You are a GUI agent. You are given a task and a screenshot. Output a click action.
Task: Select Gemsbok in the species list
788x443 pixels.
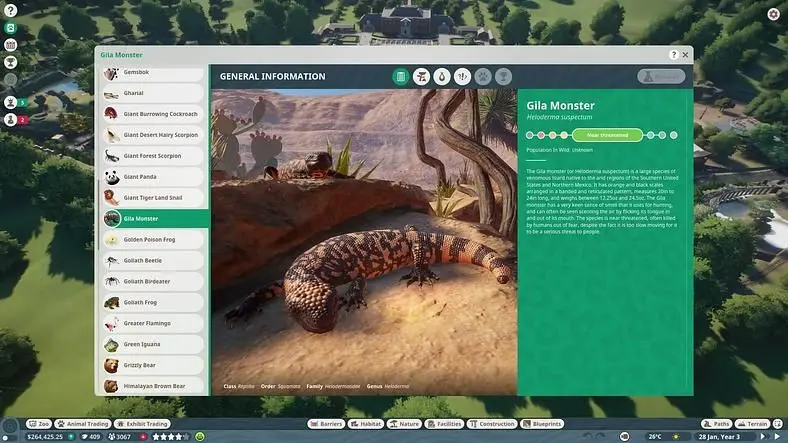click(153, 73)
